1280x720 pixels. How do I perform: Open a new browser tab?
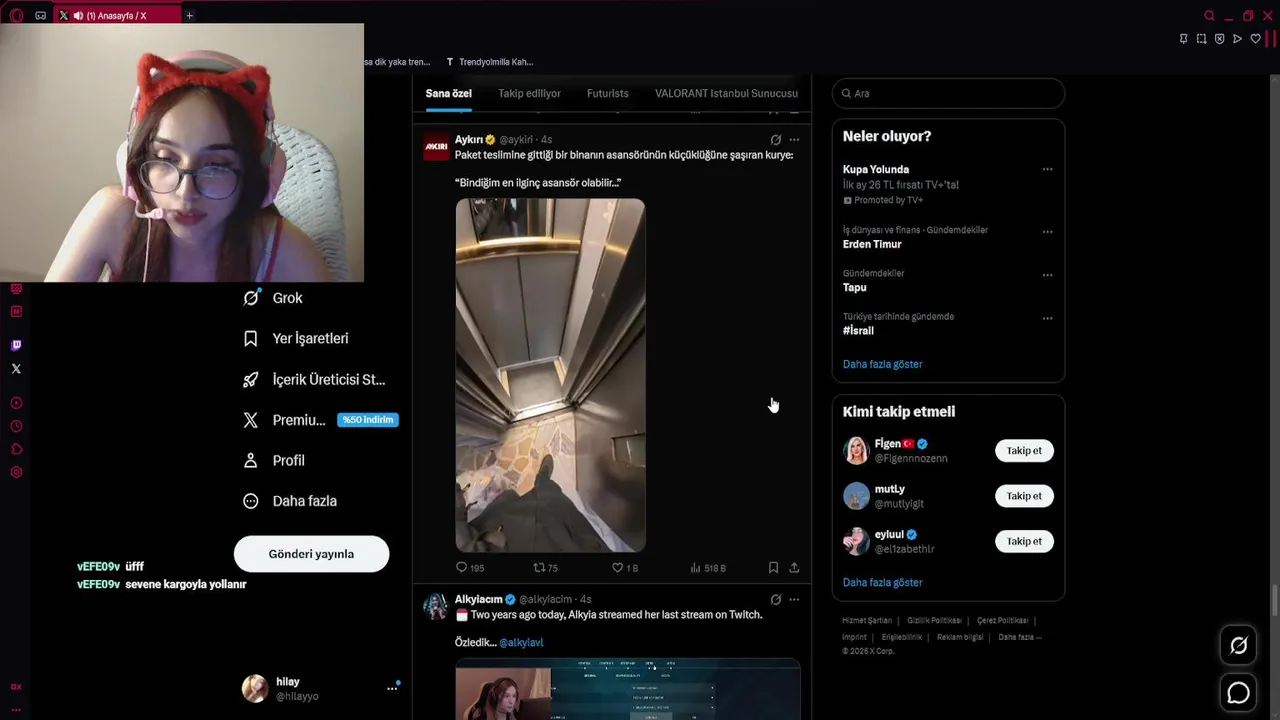(190, 16)
